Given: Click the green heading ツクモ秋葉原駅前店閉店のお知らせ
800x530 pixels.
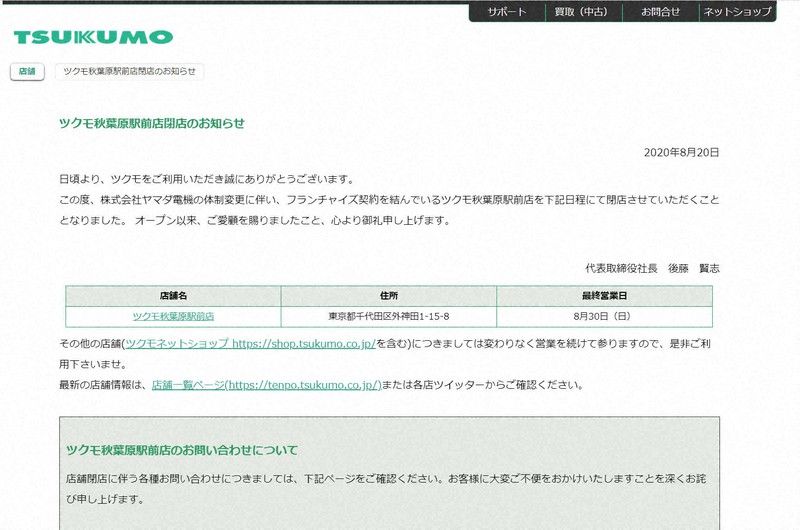Looking at the screenshot, I should [152, 123].
